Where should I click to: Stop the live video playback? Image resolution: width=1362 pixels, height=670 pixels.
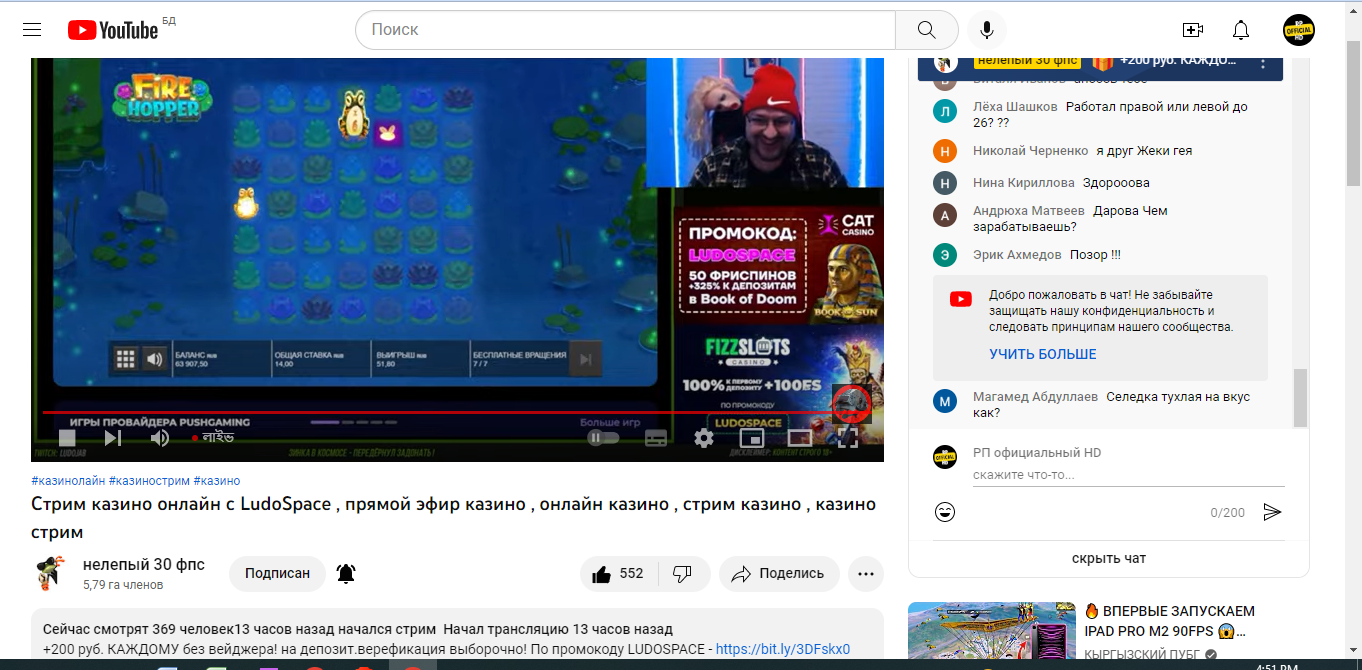coord(67,437)
